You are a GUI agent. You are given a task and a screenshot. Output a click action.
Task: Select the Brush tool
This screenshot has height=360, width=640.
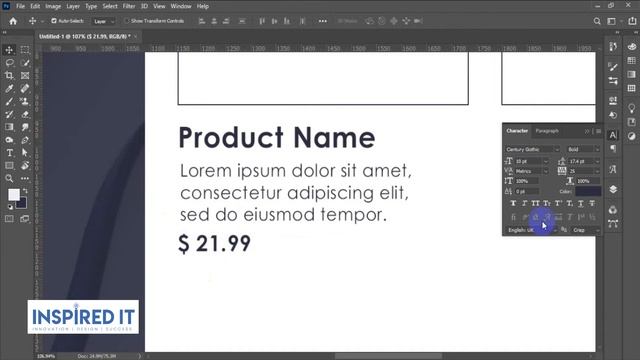(x=9, y=101)
